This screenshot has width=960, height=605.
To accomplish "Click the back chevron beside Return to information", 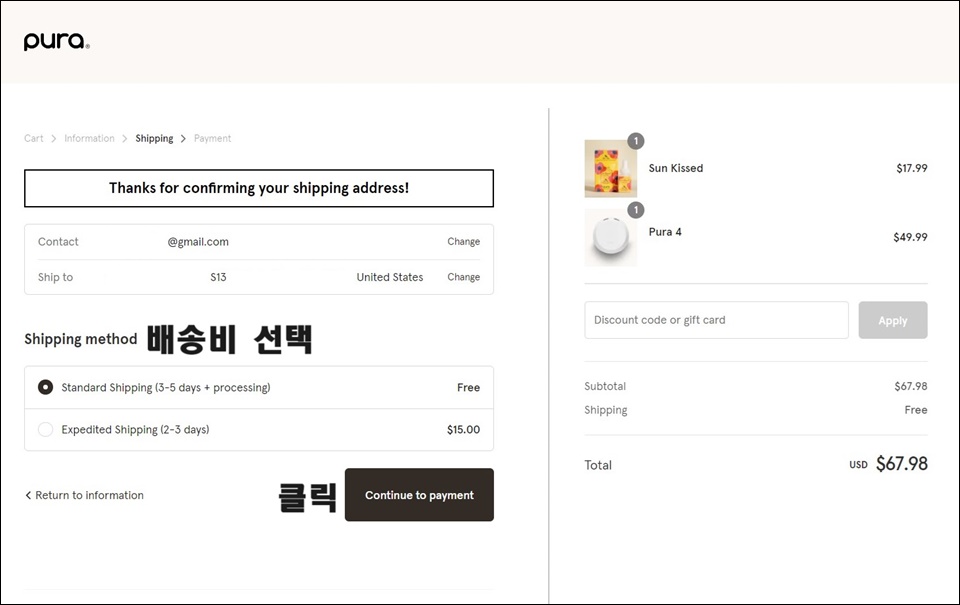I will click(28, 495).
